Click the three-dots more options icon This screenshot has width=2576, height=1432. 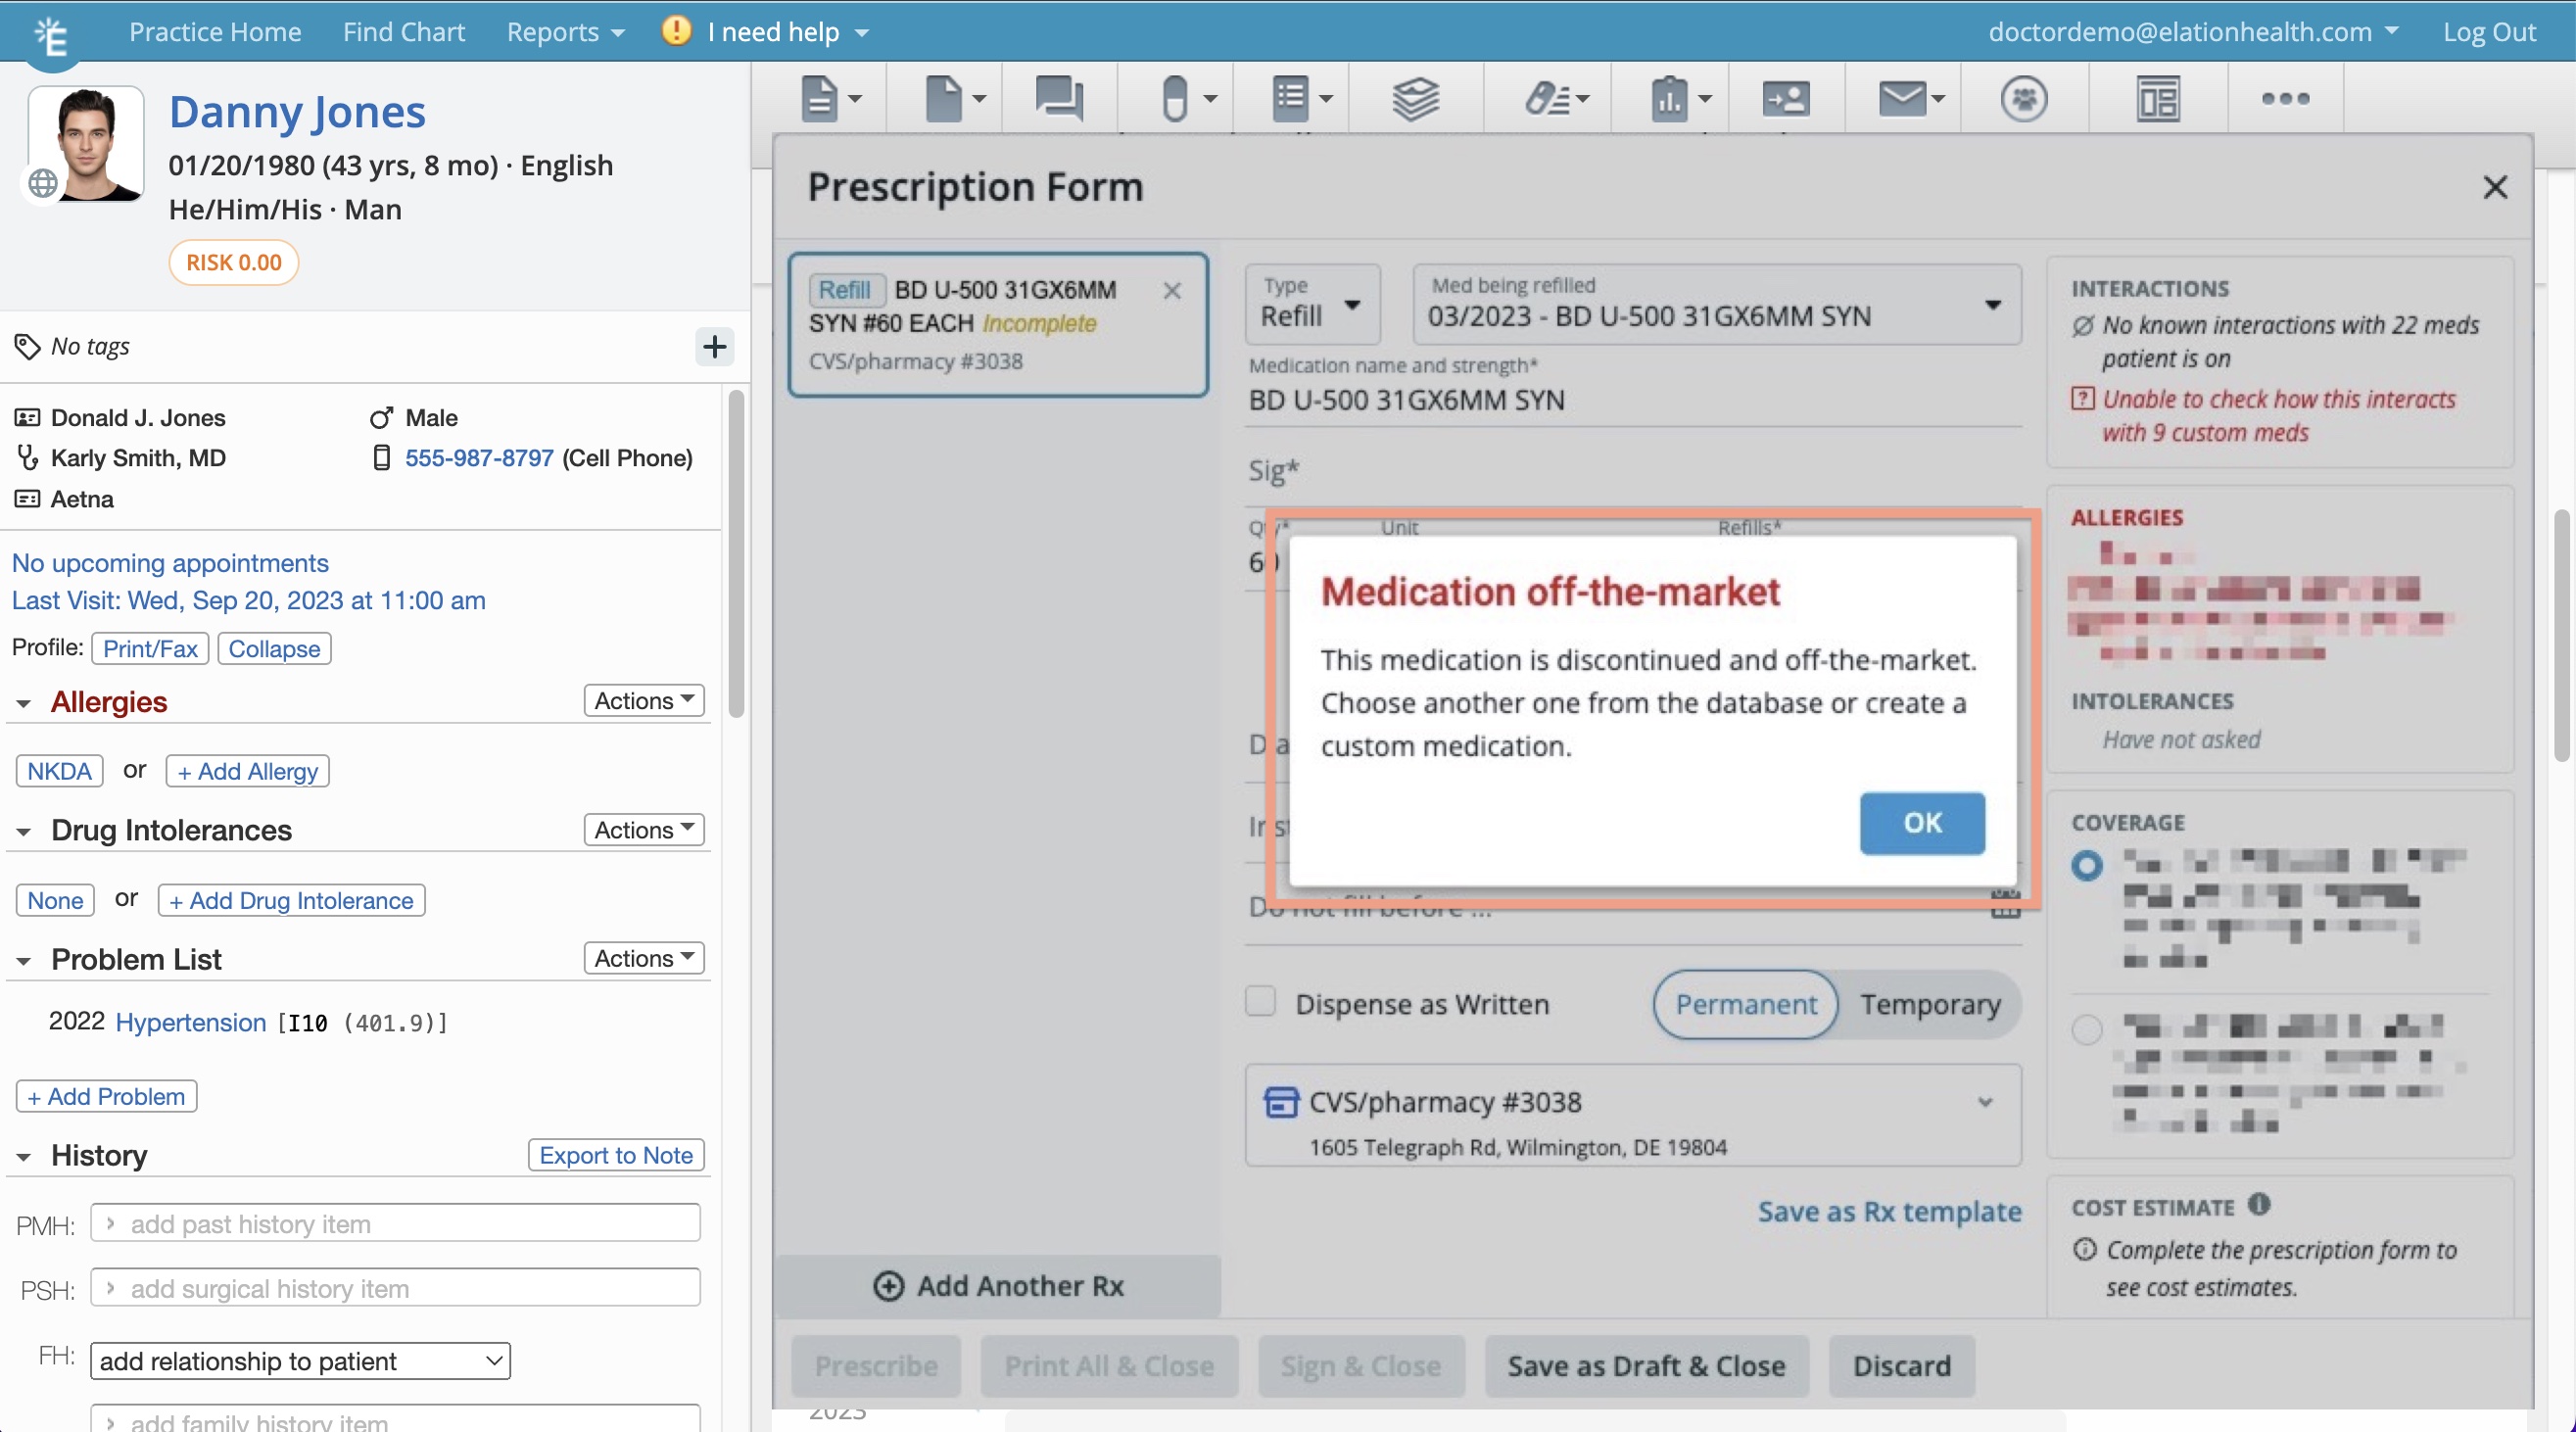pyautogui.click(x=2285, y=98)
